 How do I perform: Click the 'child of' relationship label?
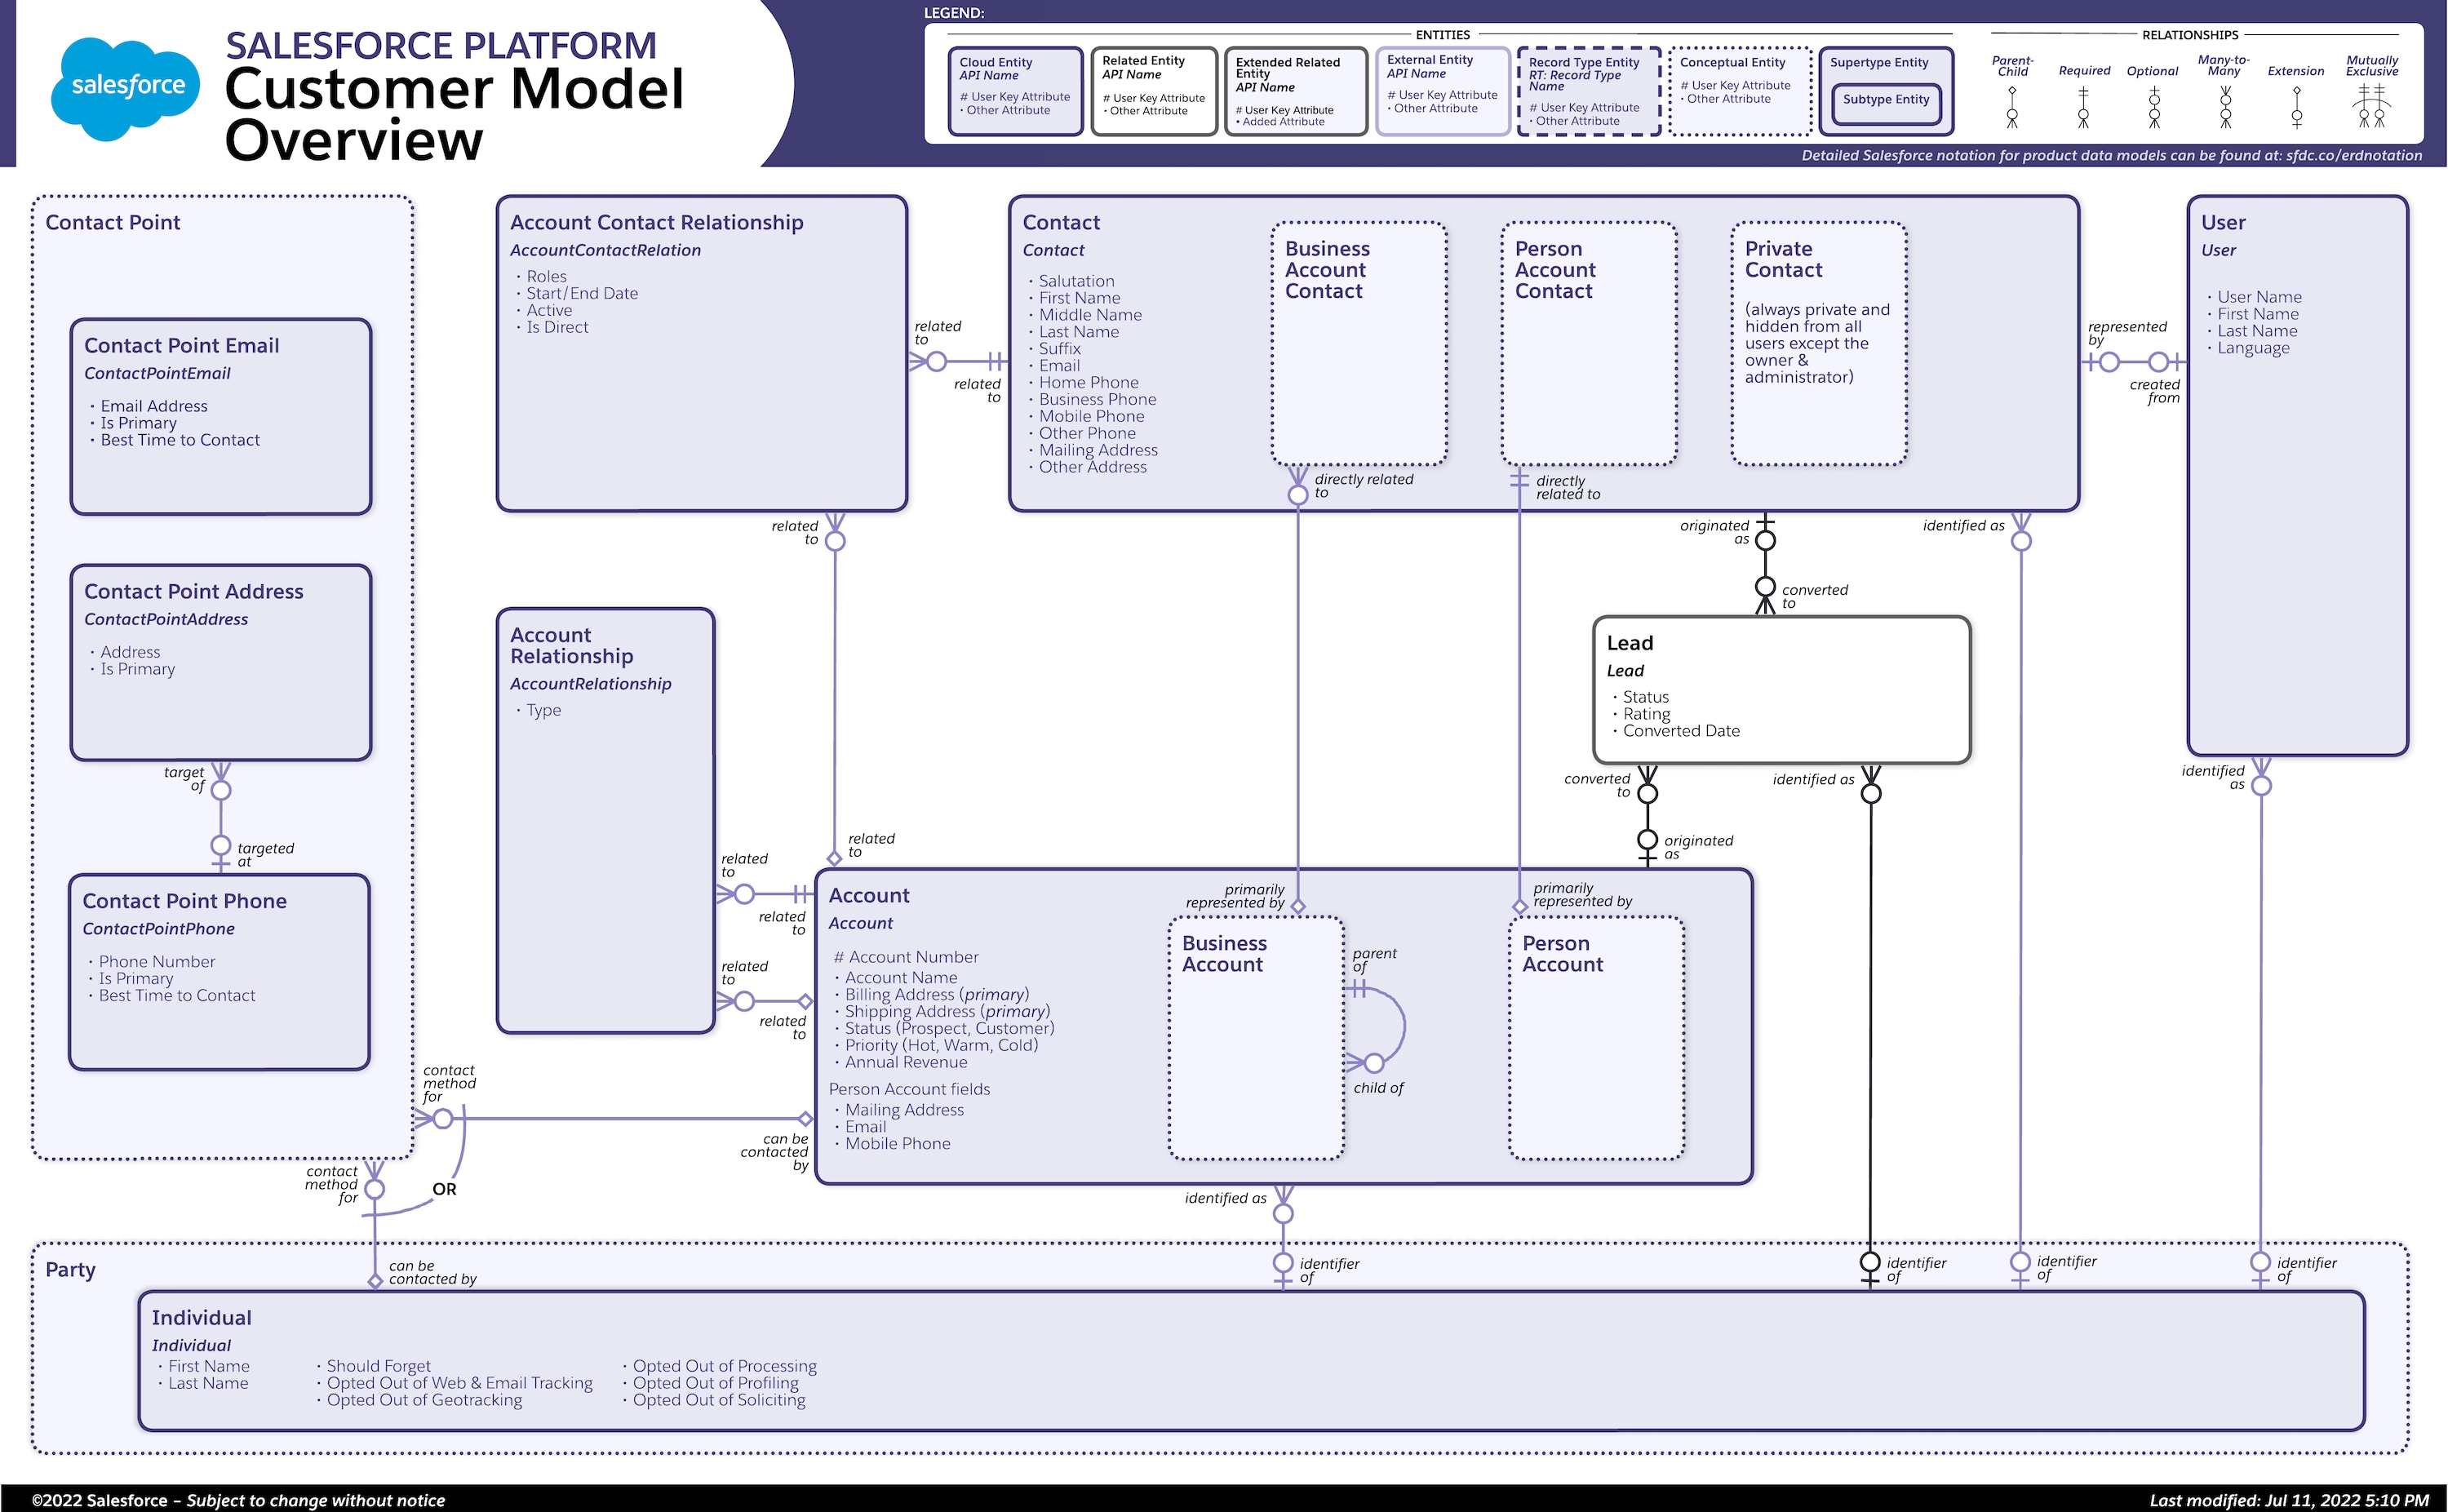[1378, 1088]
